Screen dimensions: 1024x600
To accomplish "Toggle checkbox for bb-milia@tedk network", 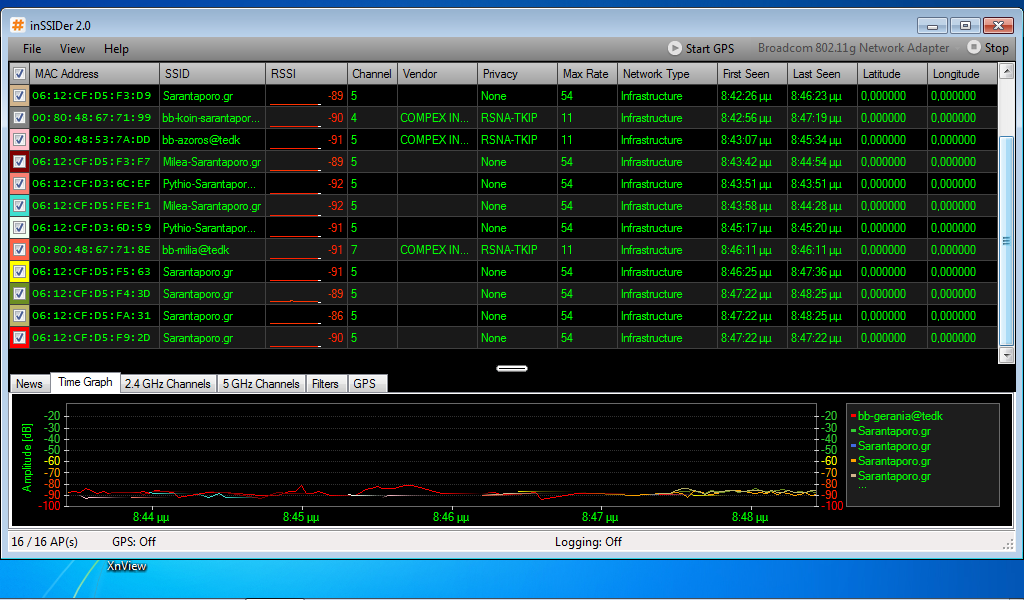I will tap(19, 250).
